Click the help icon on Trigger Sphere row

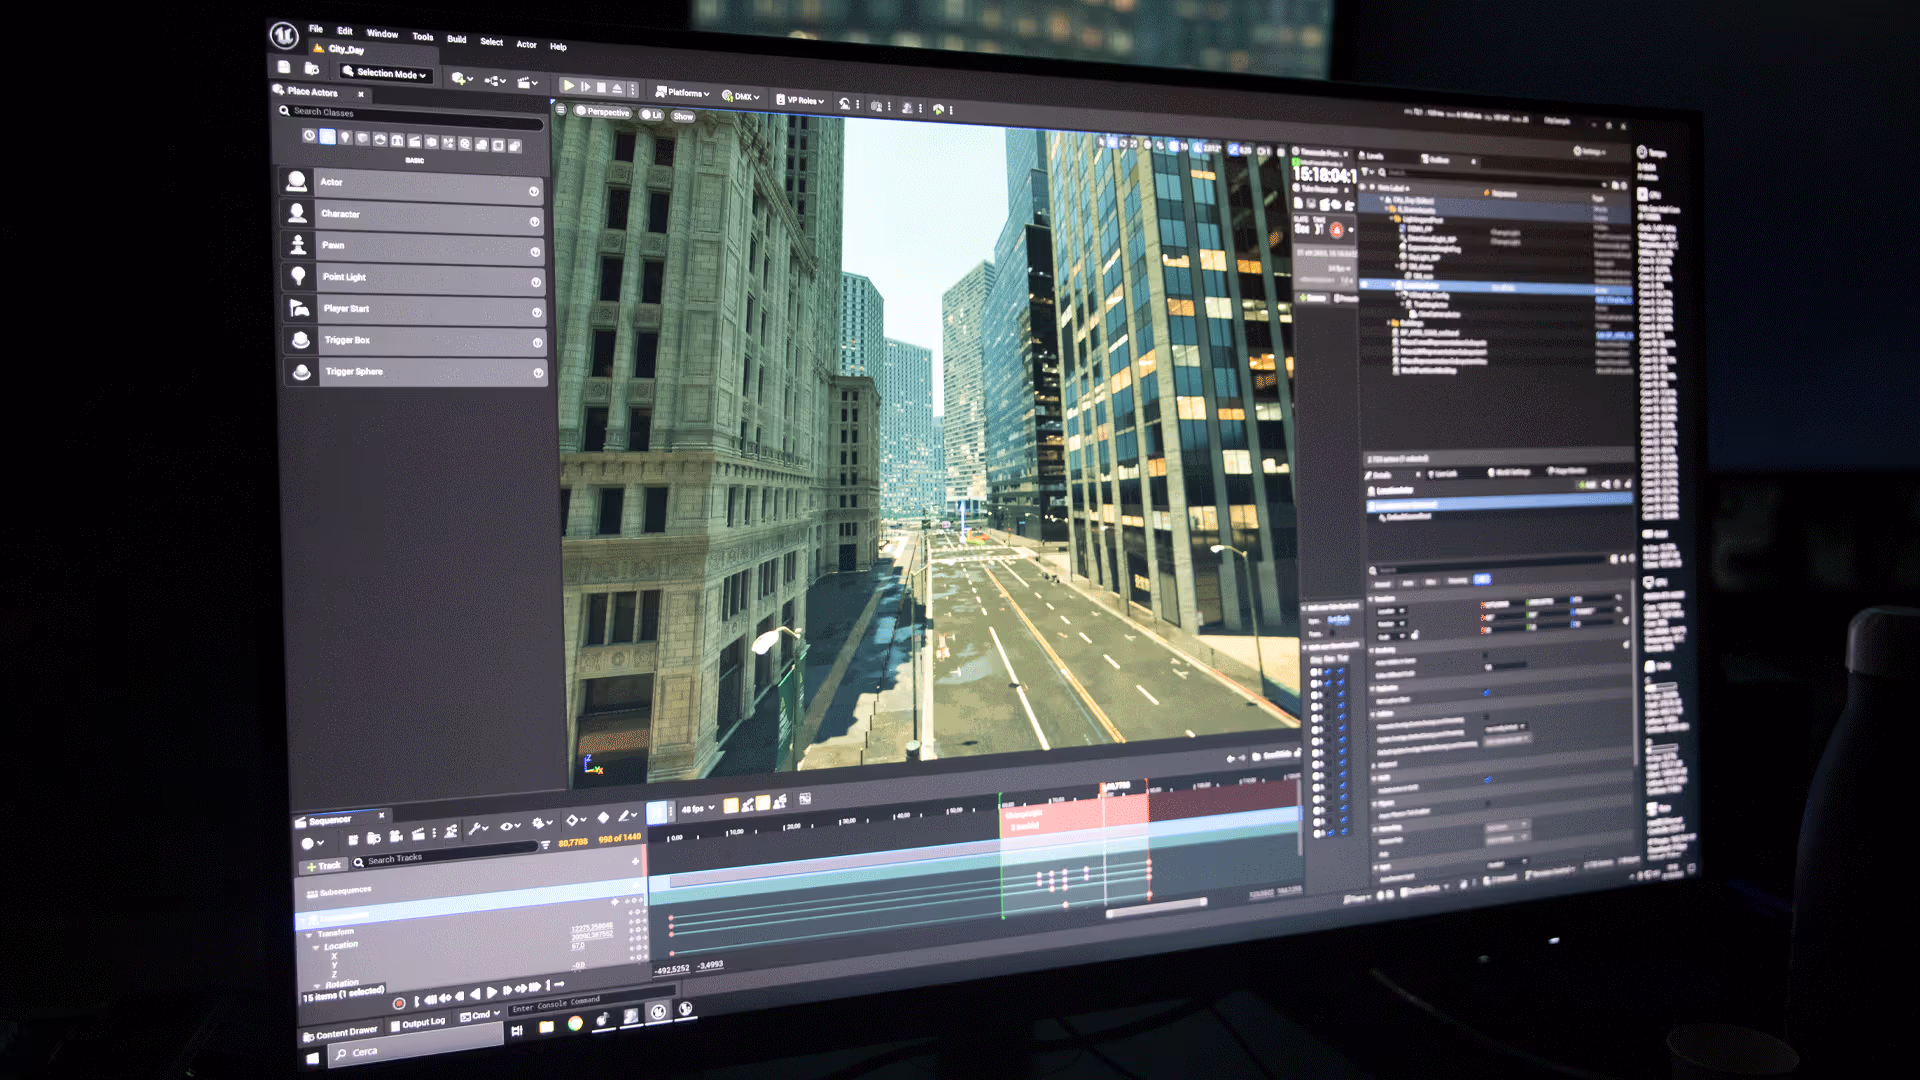coord(538,373)
